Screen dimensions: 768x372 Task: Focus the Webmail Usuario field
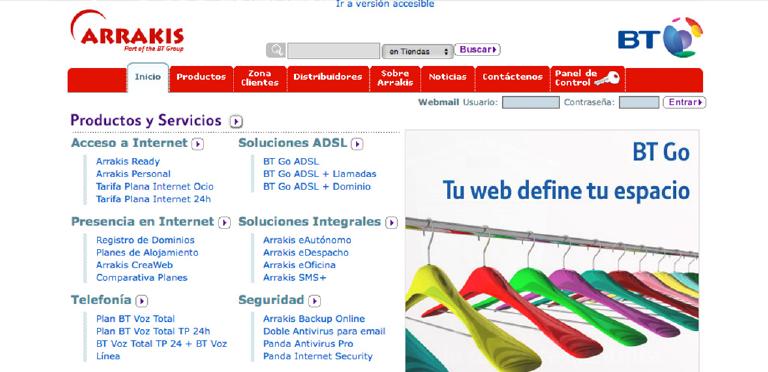point(530,103)
